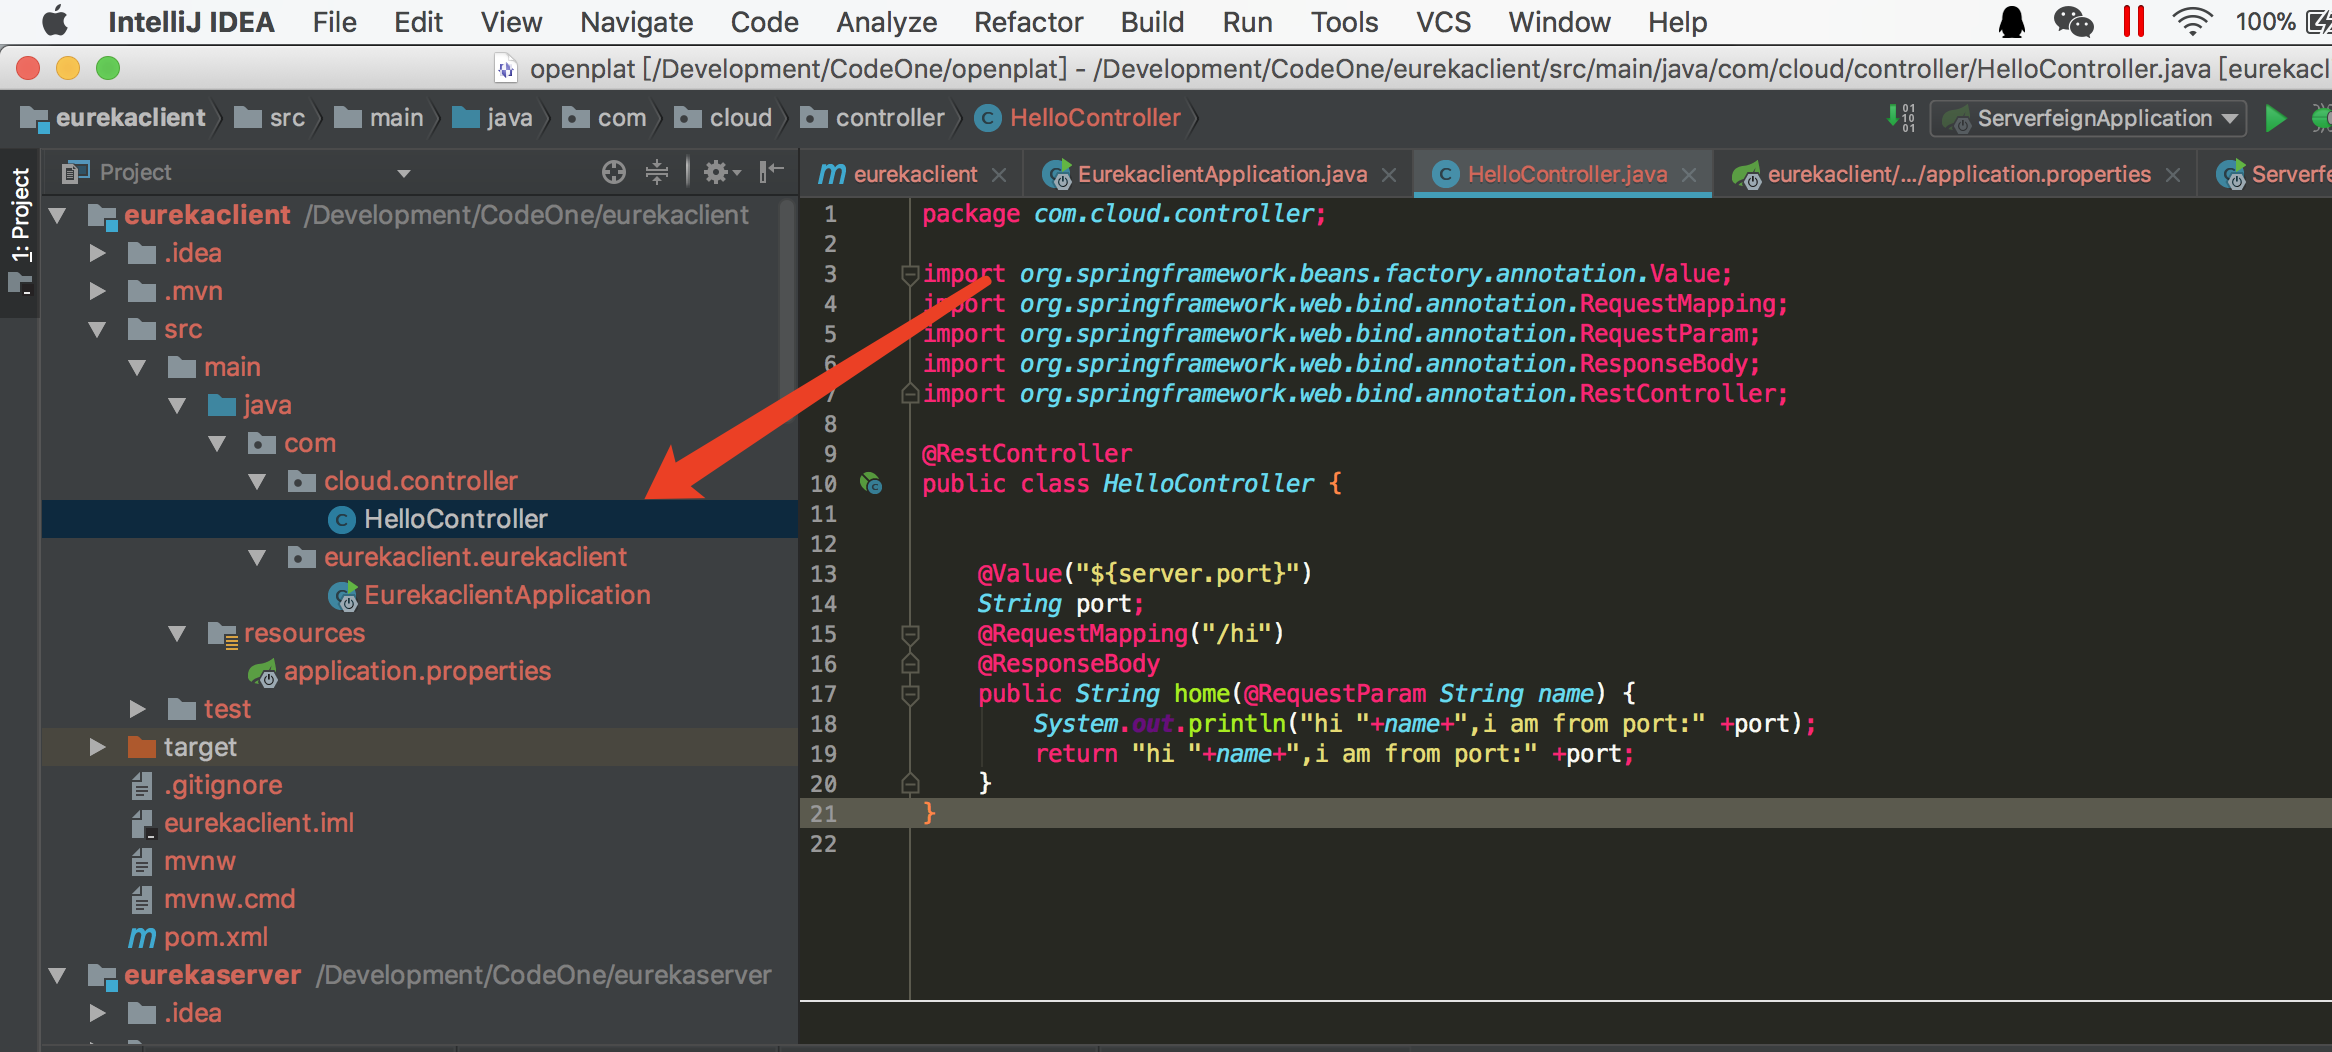Image resolution: width=2332 pixels, height=1052 pixels.
Task: Click the red pause icon in menu bar
Action: coord(2134,22)
